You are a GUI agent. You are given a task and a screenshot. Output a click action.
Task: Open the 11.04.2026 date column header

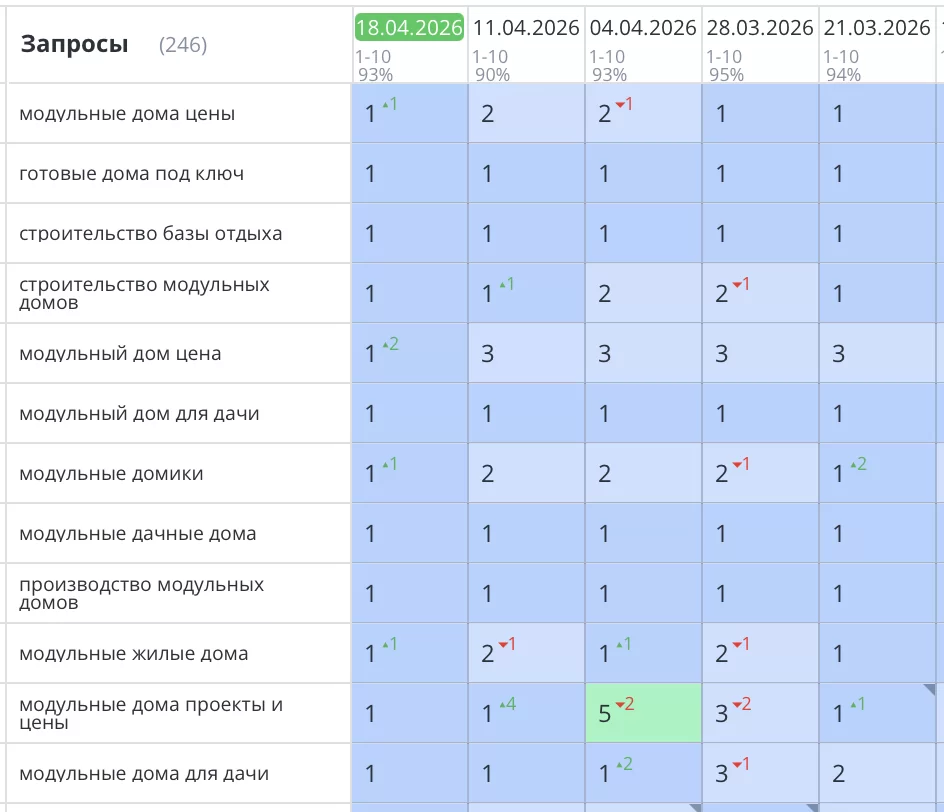point(526,28)
